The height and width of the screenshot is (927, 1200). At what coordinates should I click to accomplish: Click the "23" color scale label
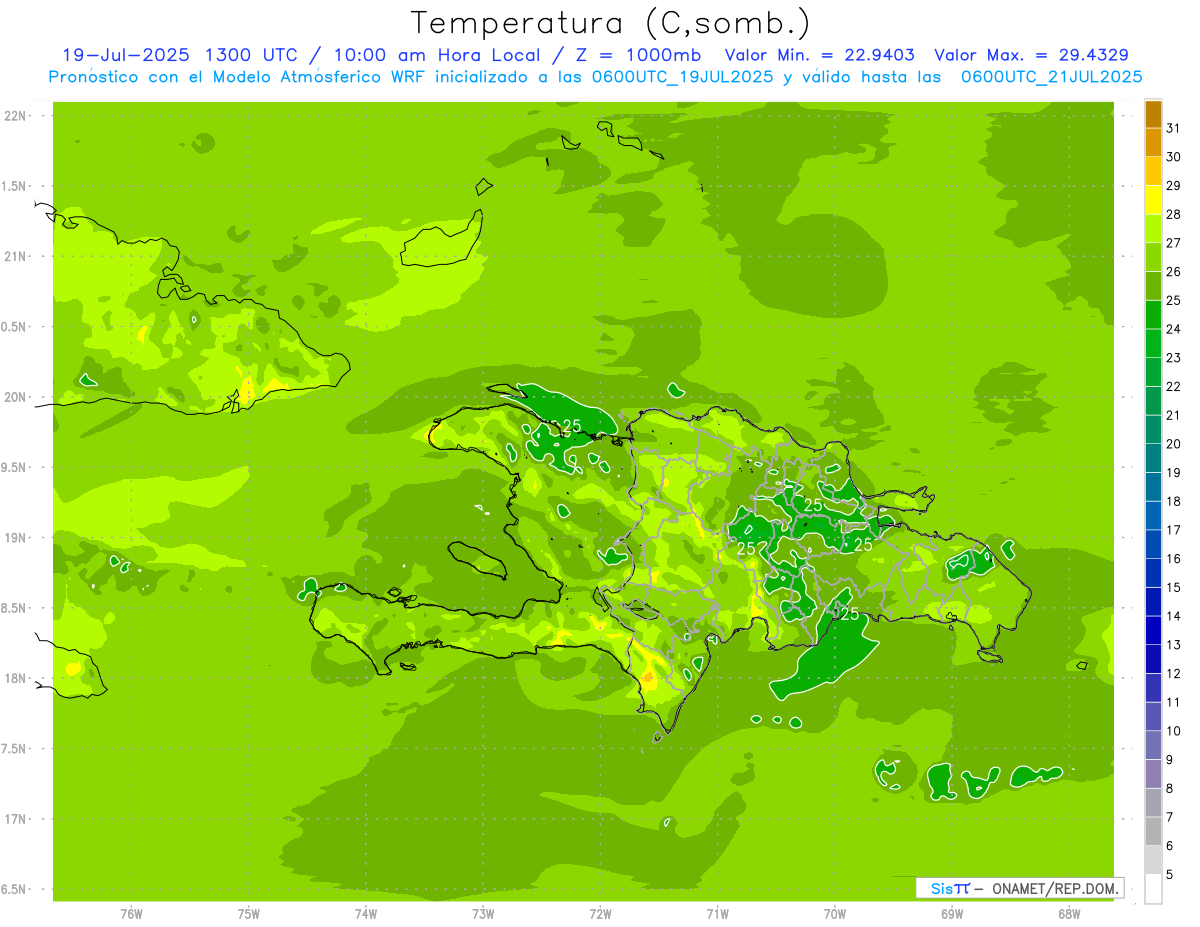click(1174, 358)
